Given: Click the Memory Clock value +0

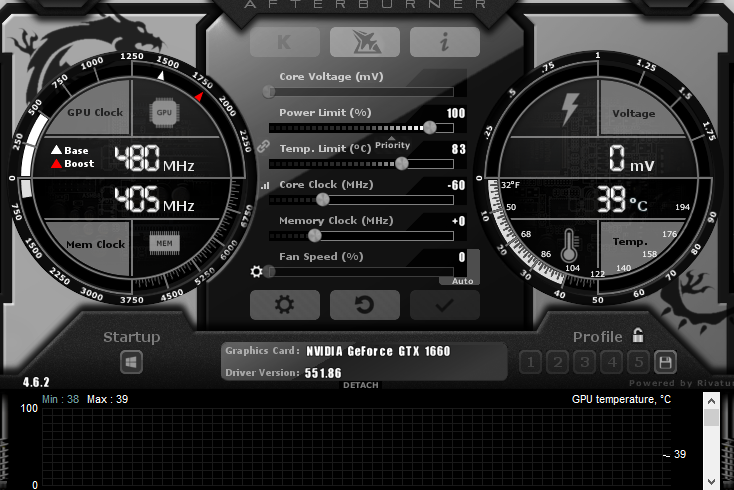Looking at the screenshot, I should coord(459,221).
